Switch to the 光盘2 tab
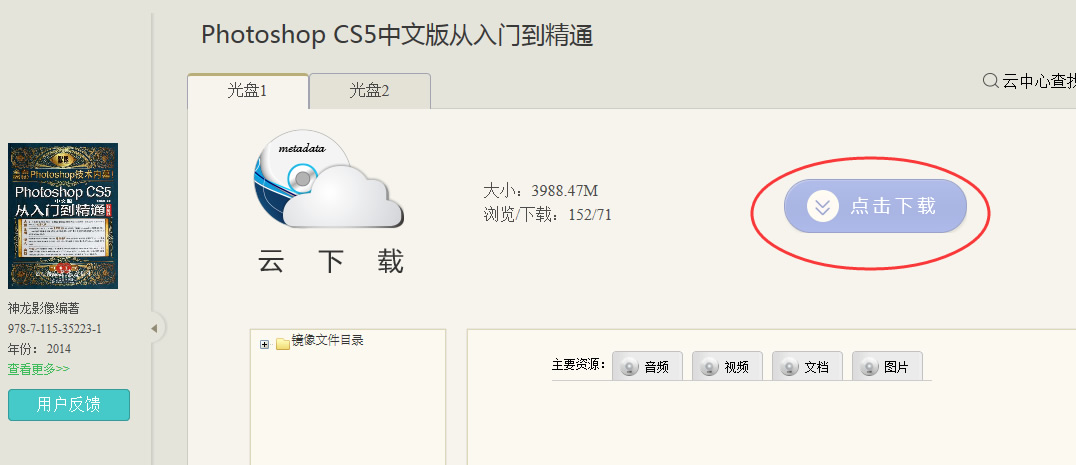Viewport: 1076px width, 465px height. pyautogui.click(x=370, y=91)
